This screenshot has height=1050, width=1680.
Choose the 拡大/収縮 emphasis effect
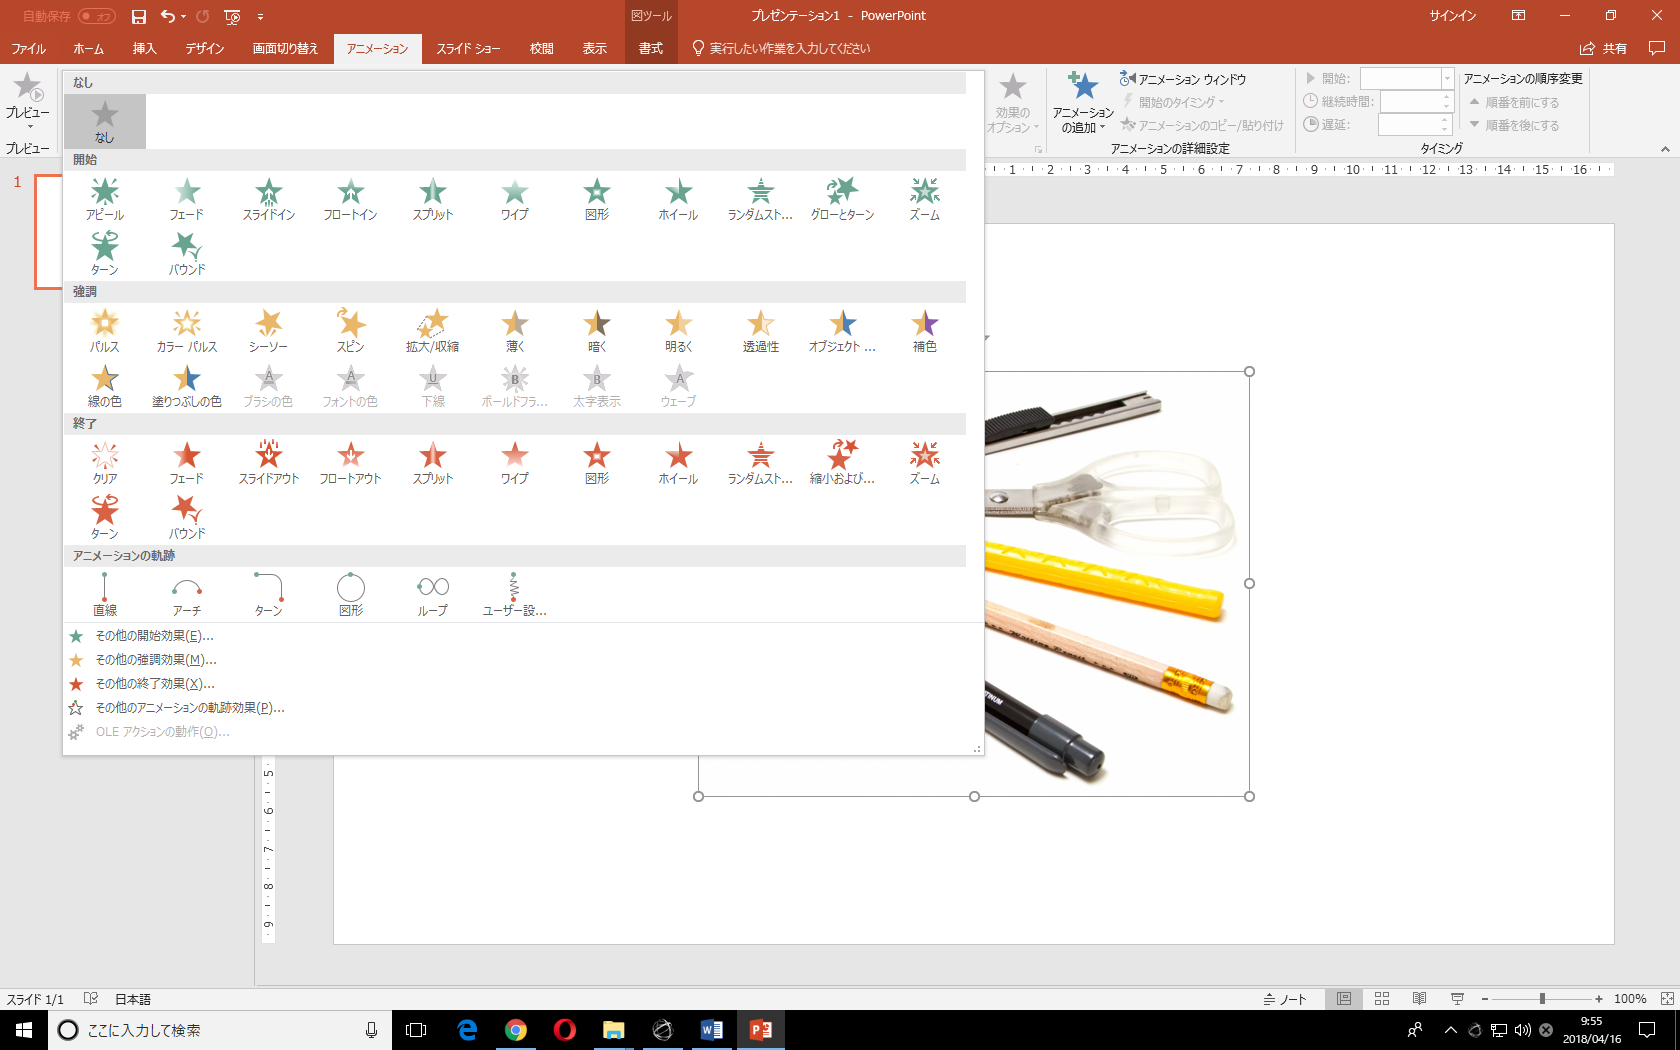[x=432, y=331]
